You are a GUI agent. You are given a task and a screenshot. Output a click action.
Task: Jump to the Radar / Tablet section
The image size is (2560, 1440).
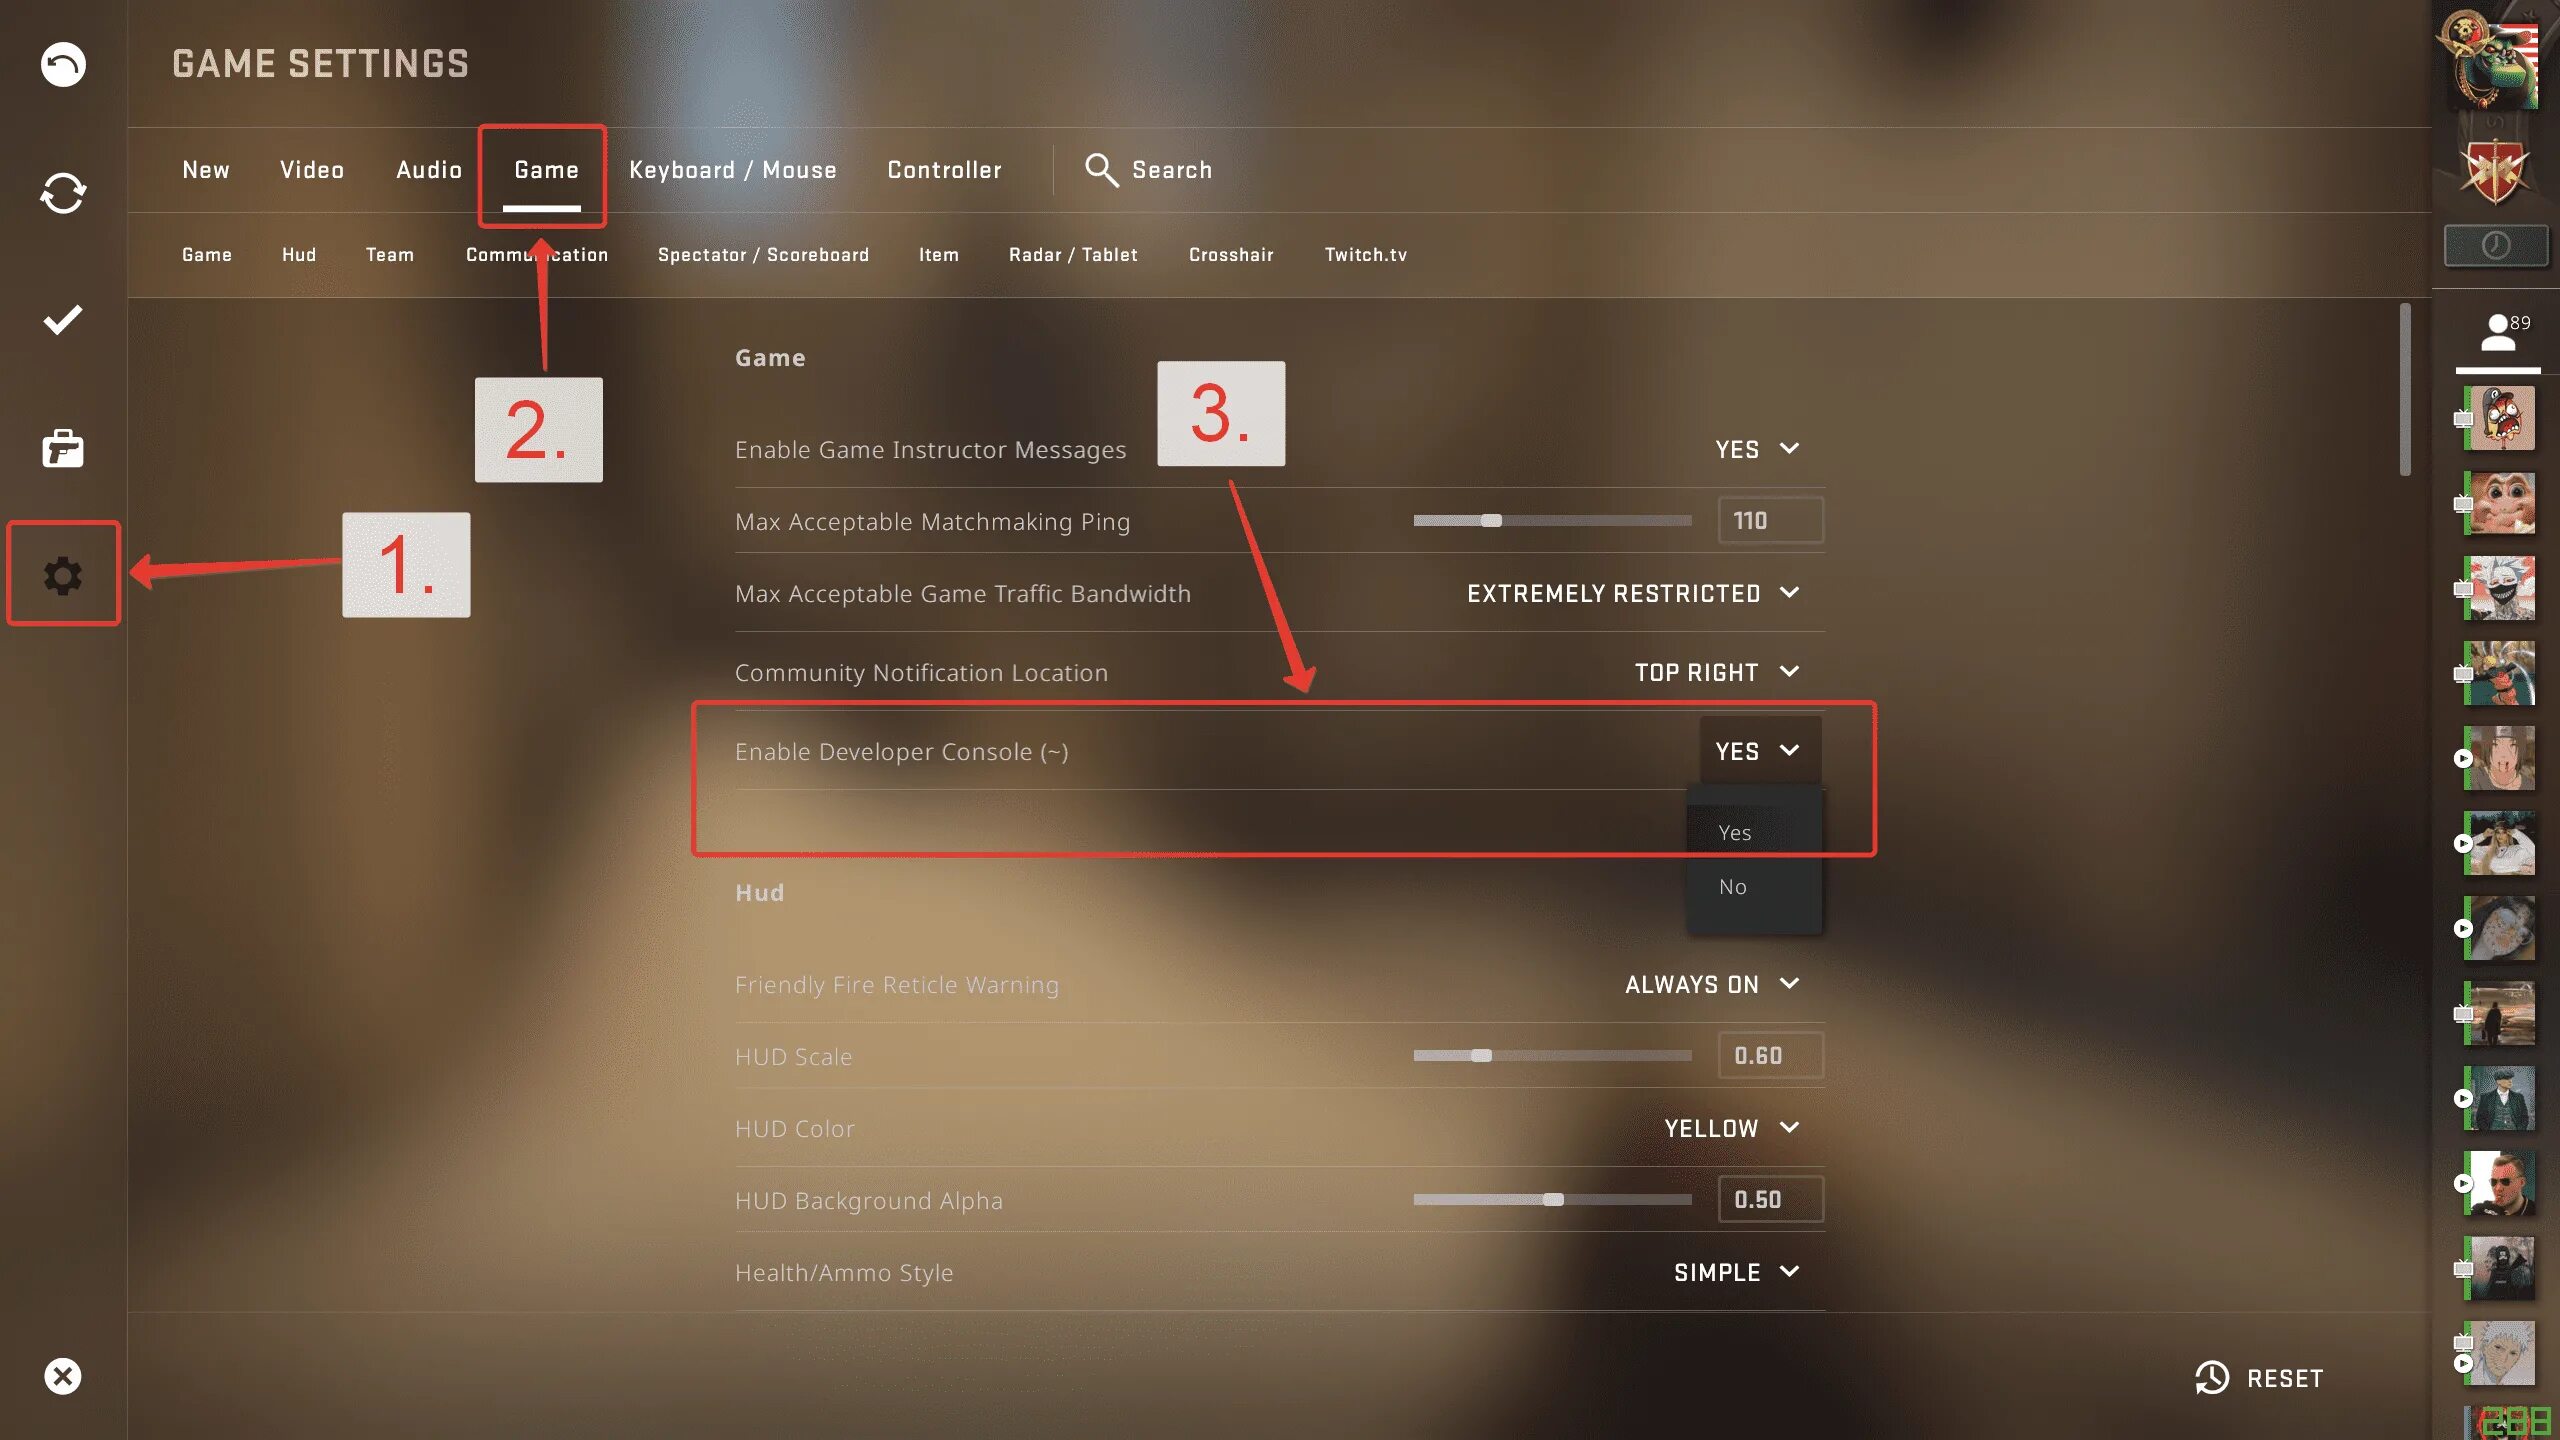1073,255
